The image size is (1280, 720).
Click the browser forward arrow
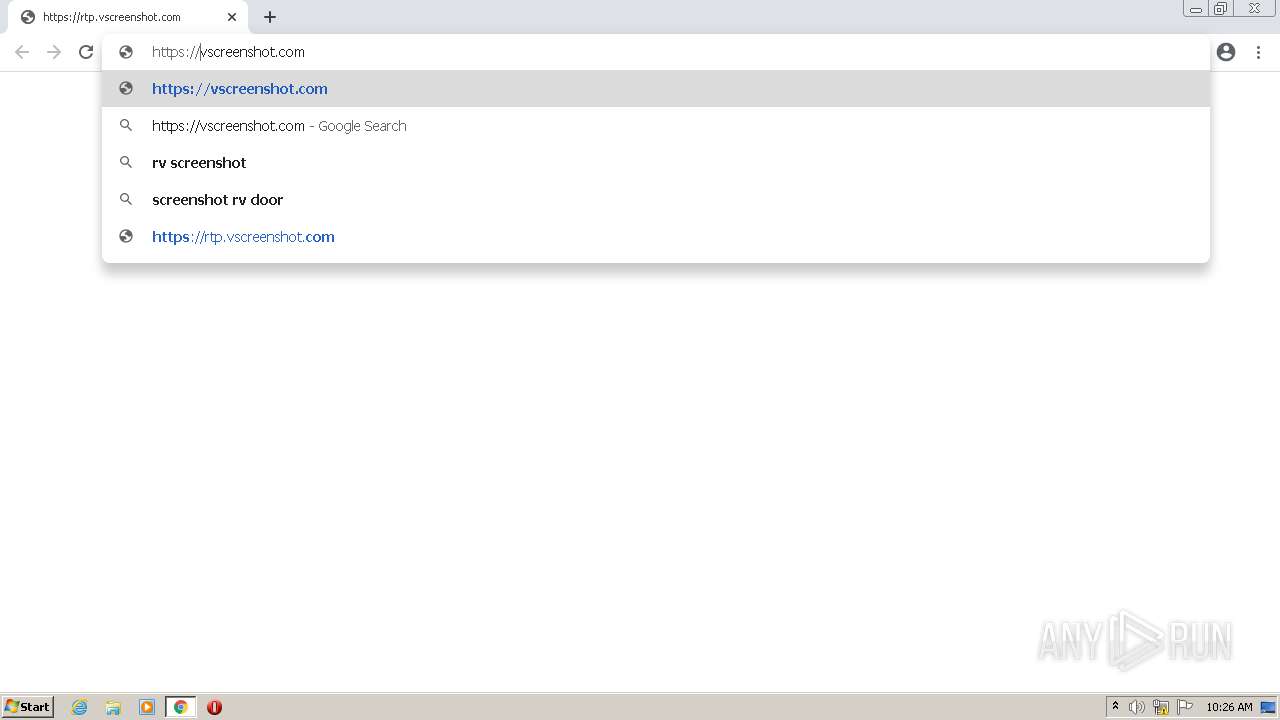[x=54, y=52]
